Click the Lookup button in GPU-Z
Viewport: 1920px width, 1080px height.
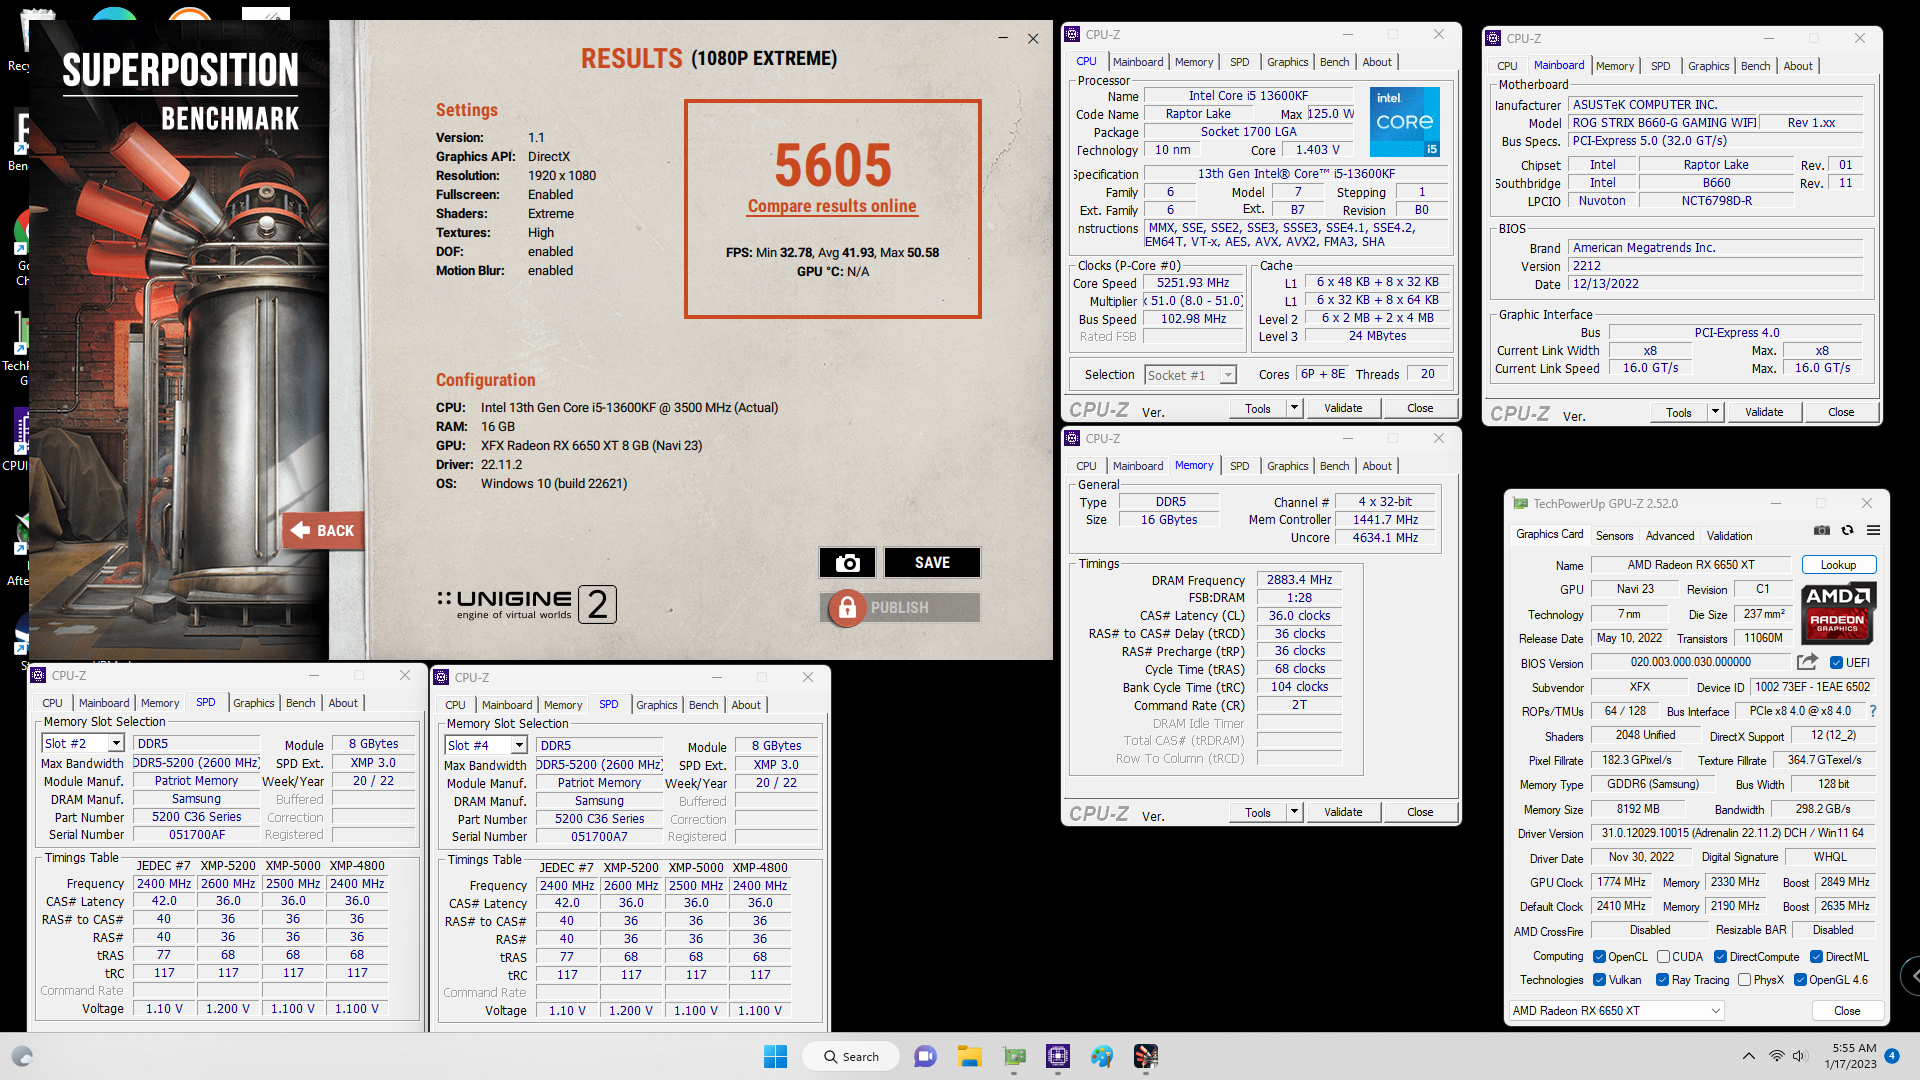point(1838,565)
